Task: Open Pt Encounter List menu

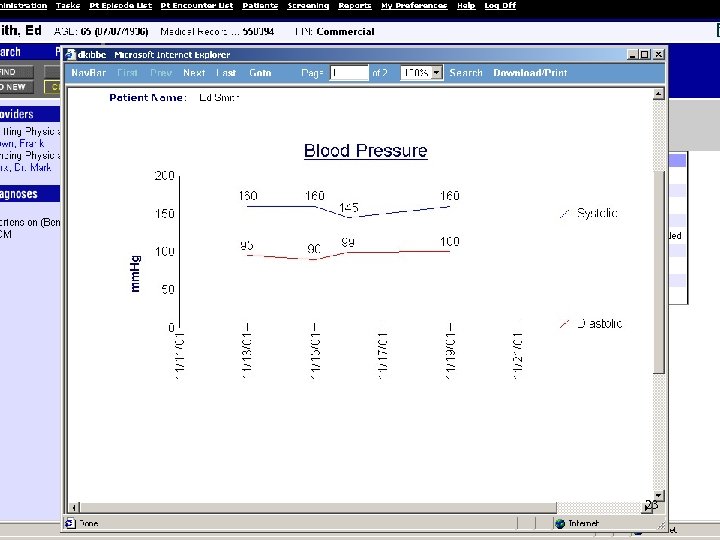Action: point(197,6)
